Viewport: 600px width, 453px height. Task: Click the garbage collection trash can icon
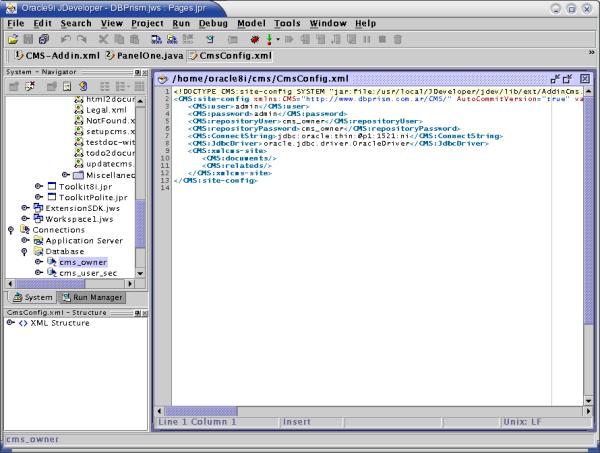398,39
